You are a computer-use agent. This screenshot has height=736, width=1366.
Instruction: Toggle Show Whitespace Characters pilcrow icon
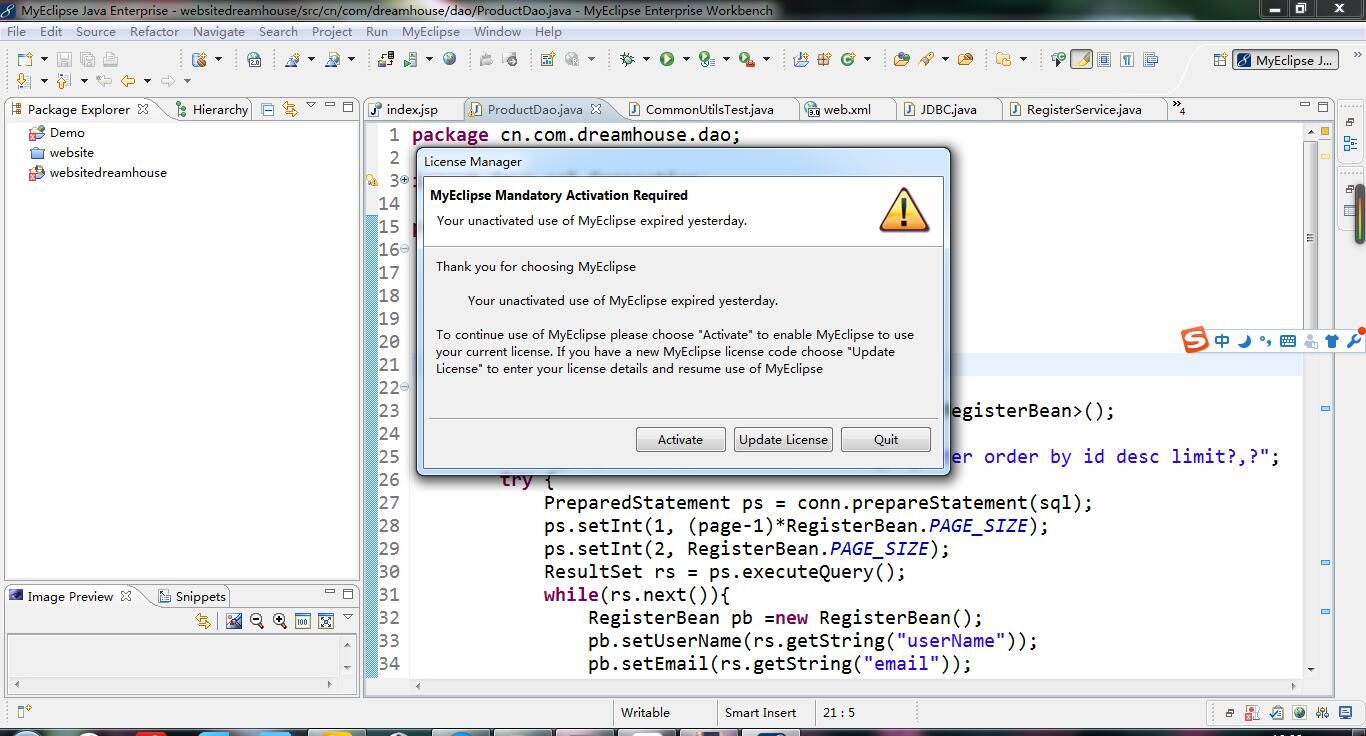click(1127, 60)
